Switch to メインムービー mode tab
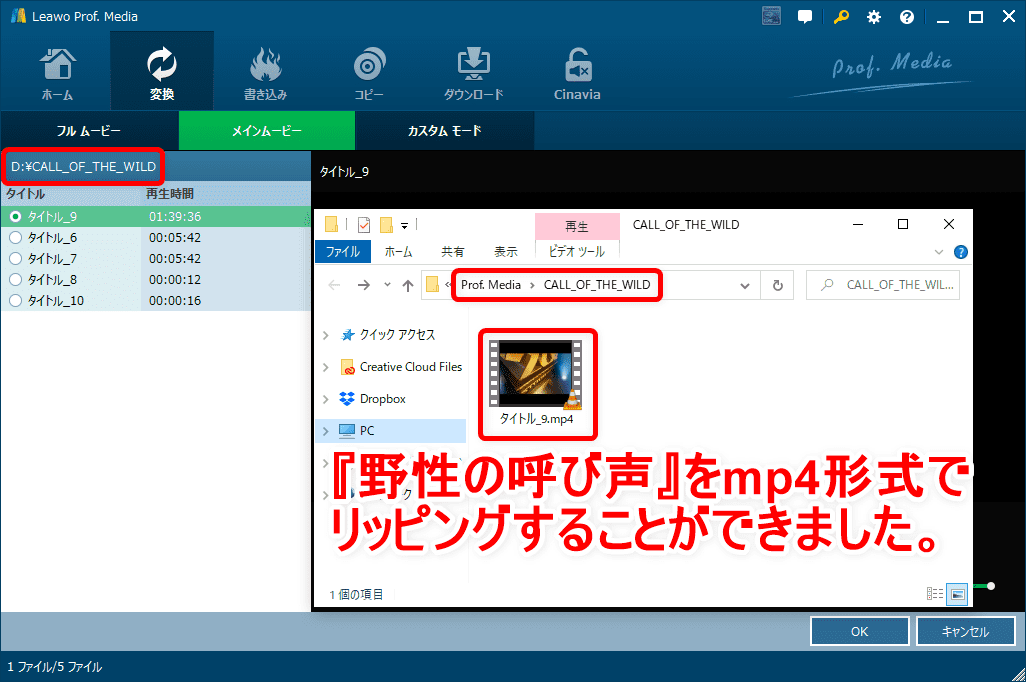1026x682 pixels. click(x=267, y=131)
